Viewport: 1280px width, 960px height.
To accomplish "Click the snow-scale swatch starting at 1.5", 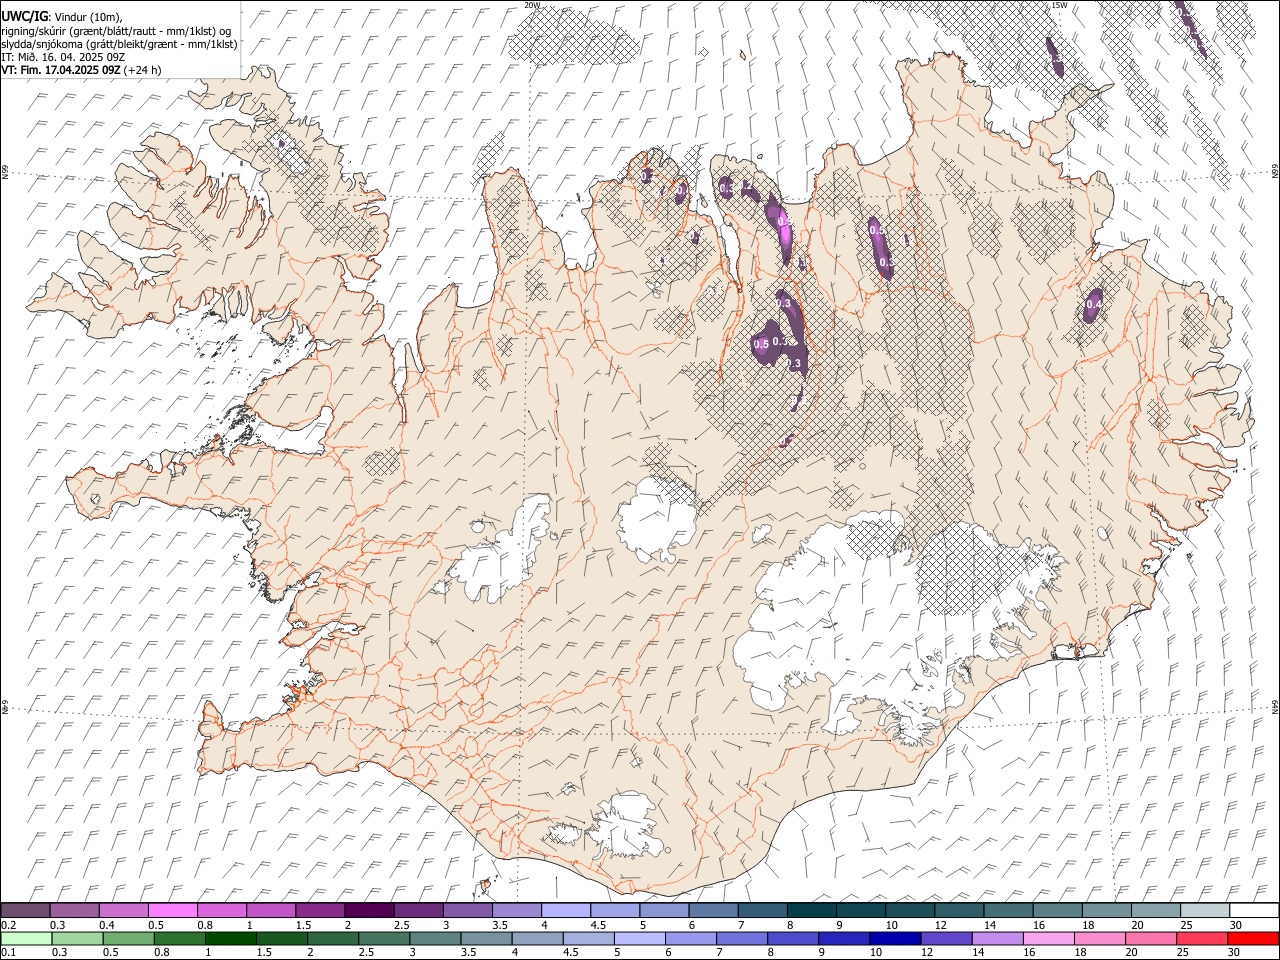I will click(320, 910).
